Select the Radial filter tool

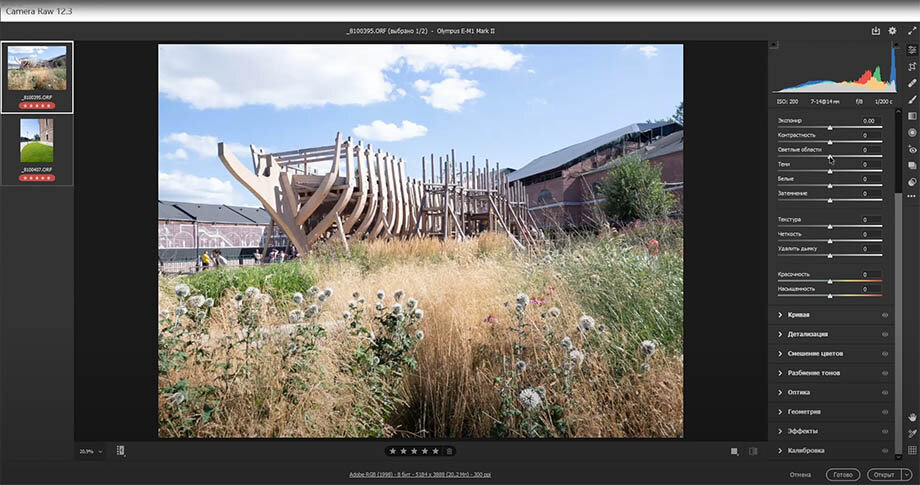pos(912,133)
